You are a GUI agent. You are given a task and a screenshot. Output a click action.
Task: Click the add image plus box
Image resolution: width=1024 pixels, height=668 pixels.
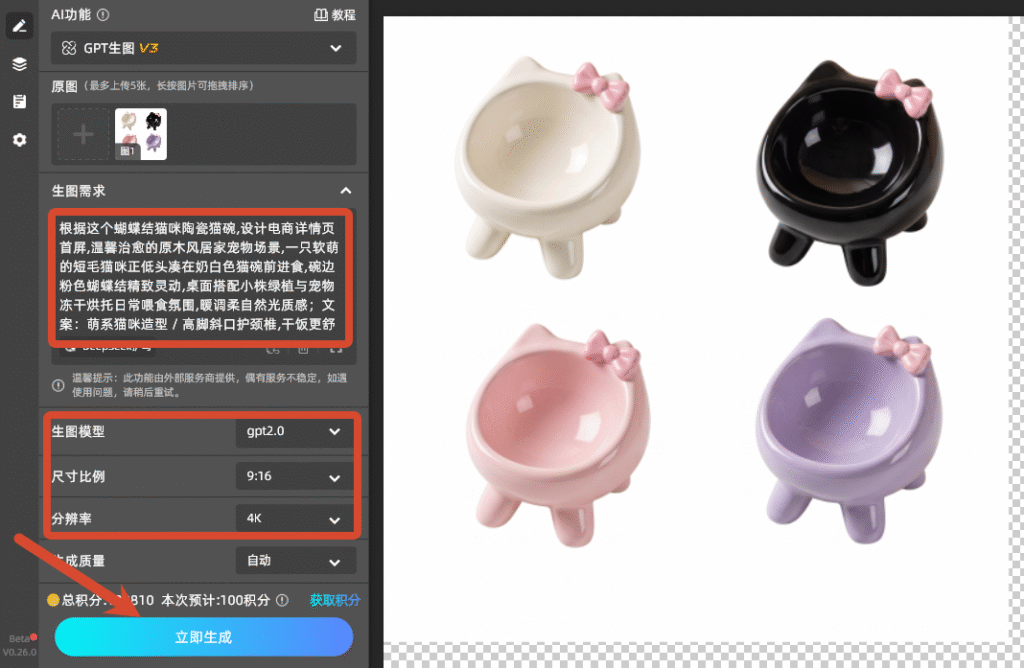pos(83,135)
